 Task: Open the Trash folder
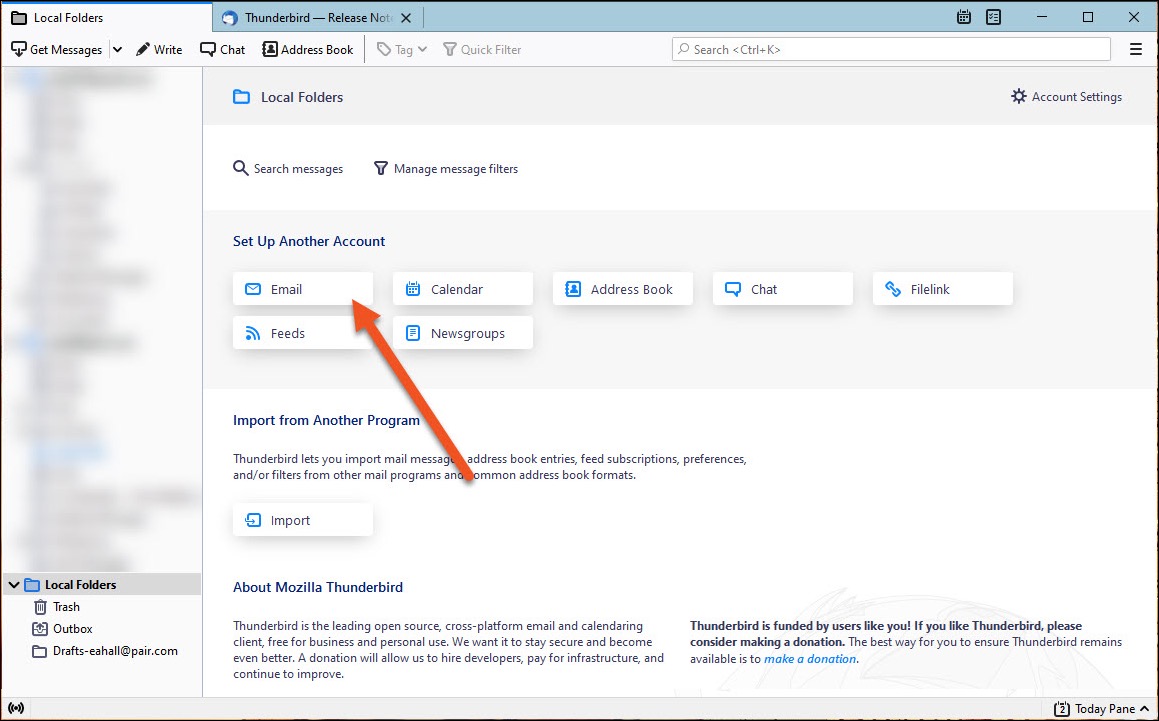click(x=57, y=607)
